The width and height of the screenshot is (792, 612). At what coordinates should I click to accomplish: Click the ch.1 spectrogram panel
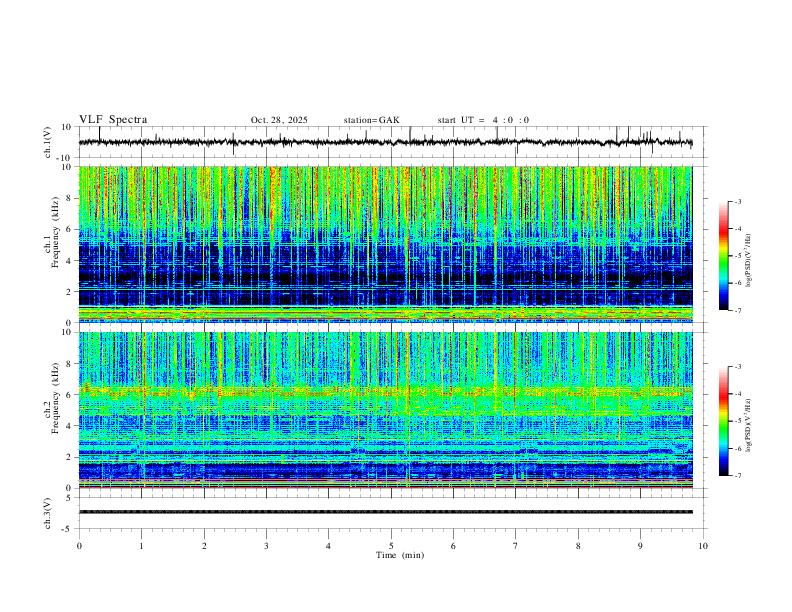tap(385, 244)
